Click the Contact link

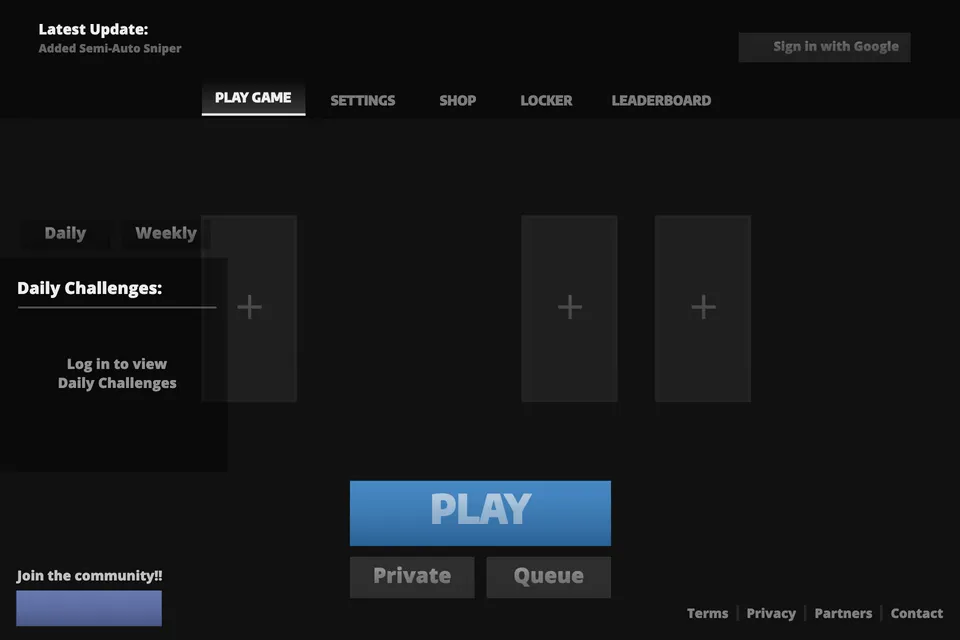[x=917, y=613]
